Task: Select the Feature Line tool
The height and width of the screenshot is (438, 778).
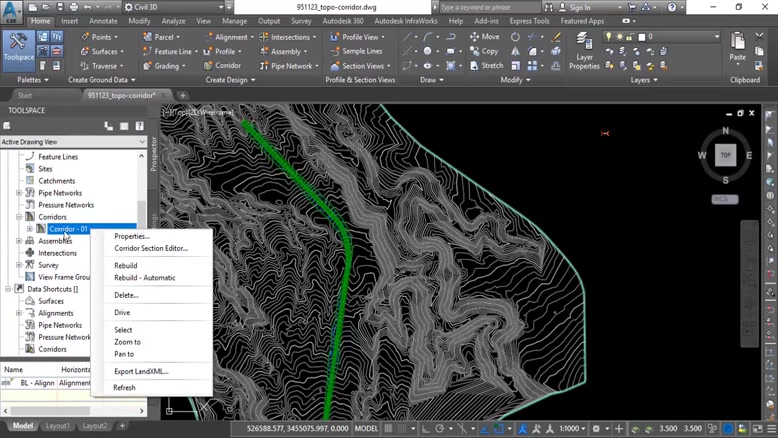Action: pos(169,51)
